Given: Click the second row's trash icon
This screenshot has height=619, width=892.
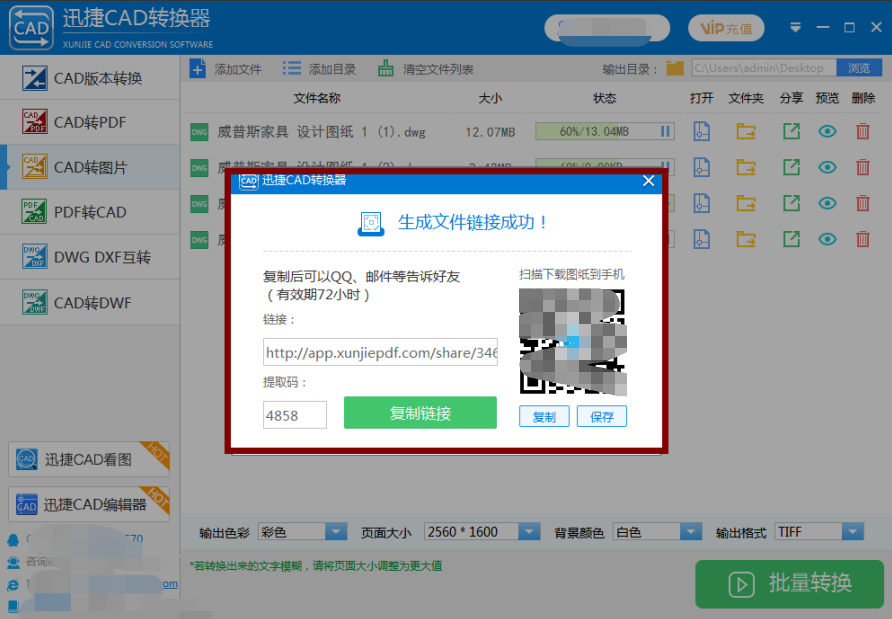Looking at the screenshot, I should 863,167.
